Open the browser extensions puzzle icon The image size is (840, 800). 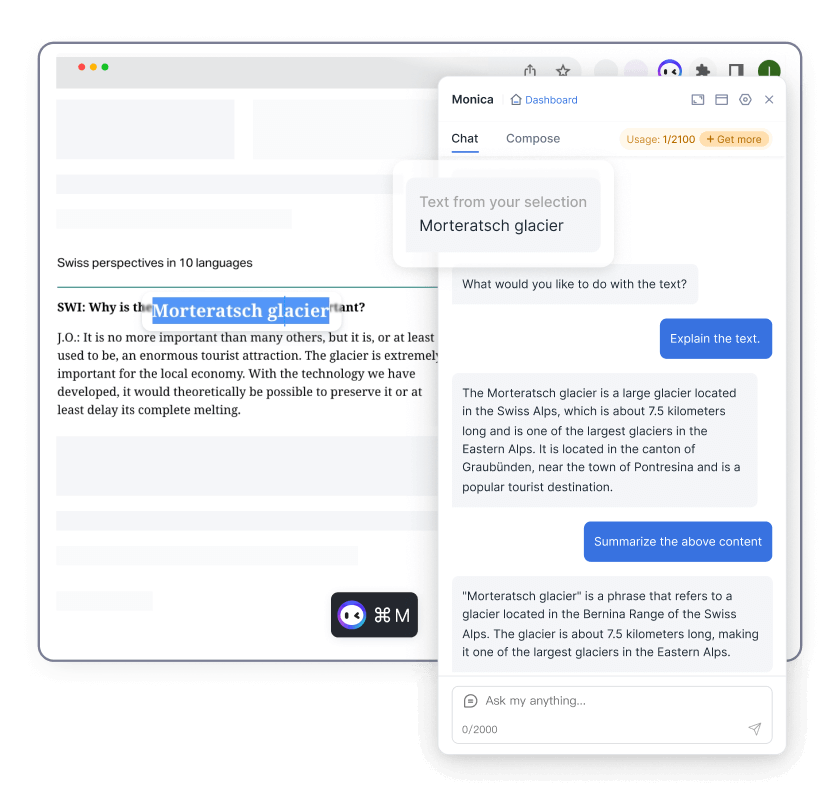pyautogui.click(x=702, y=70)
